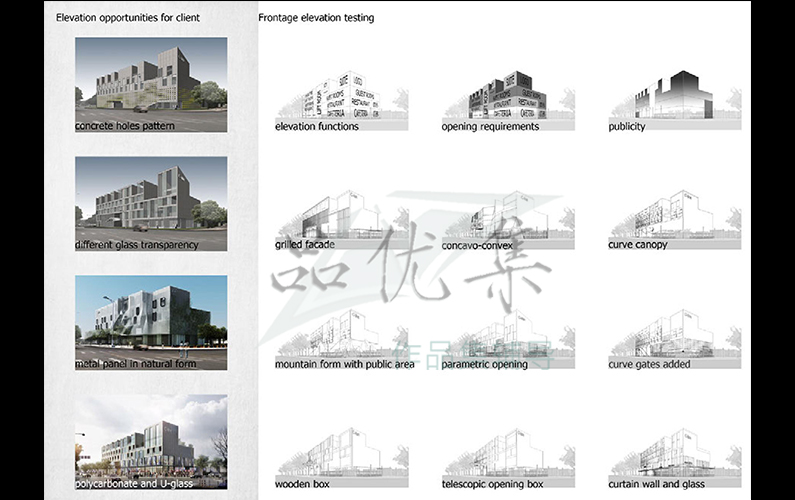Select the different glass transparency rendering
This screenshot has height=500, width=795.
(150, 197)
